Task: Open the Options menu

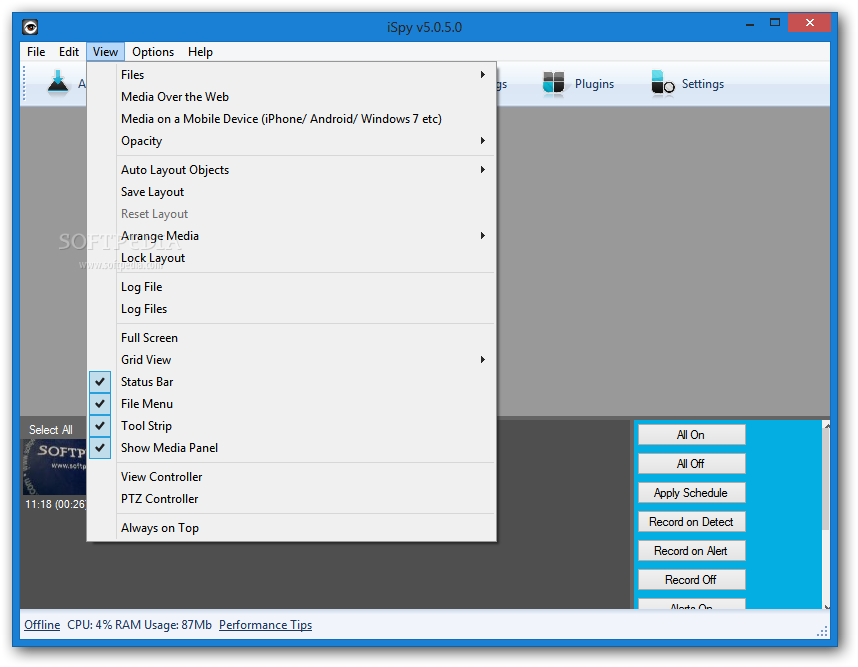Action: 153,52
